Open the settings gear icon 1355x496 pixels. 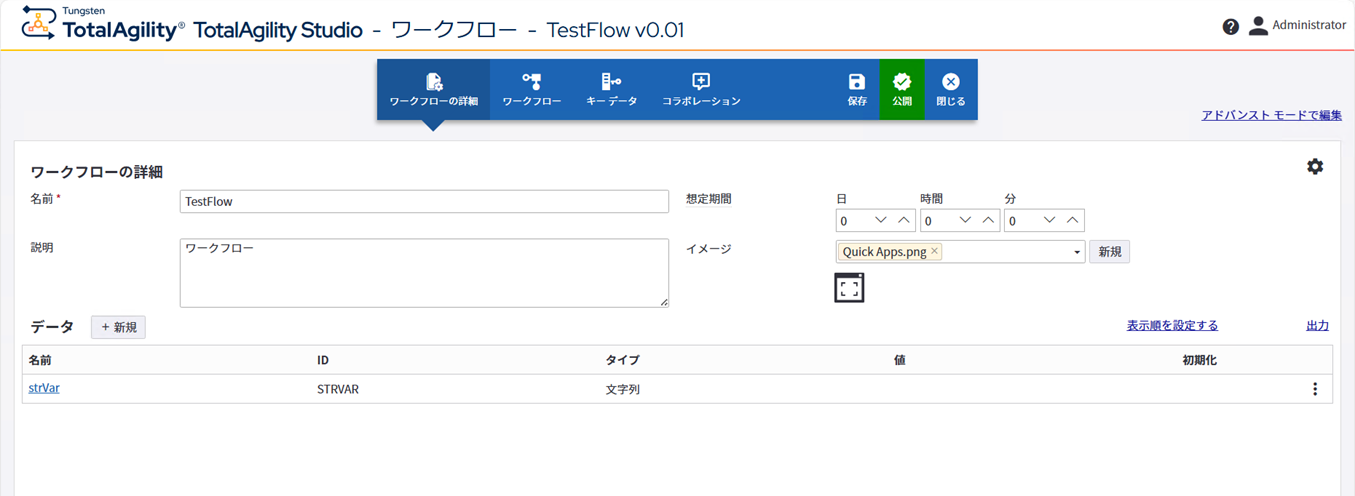click(1315, 166)
